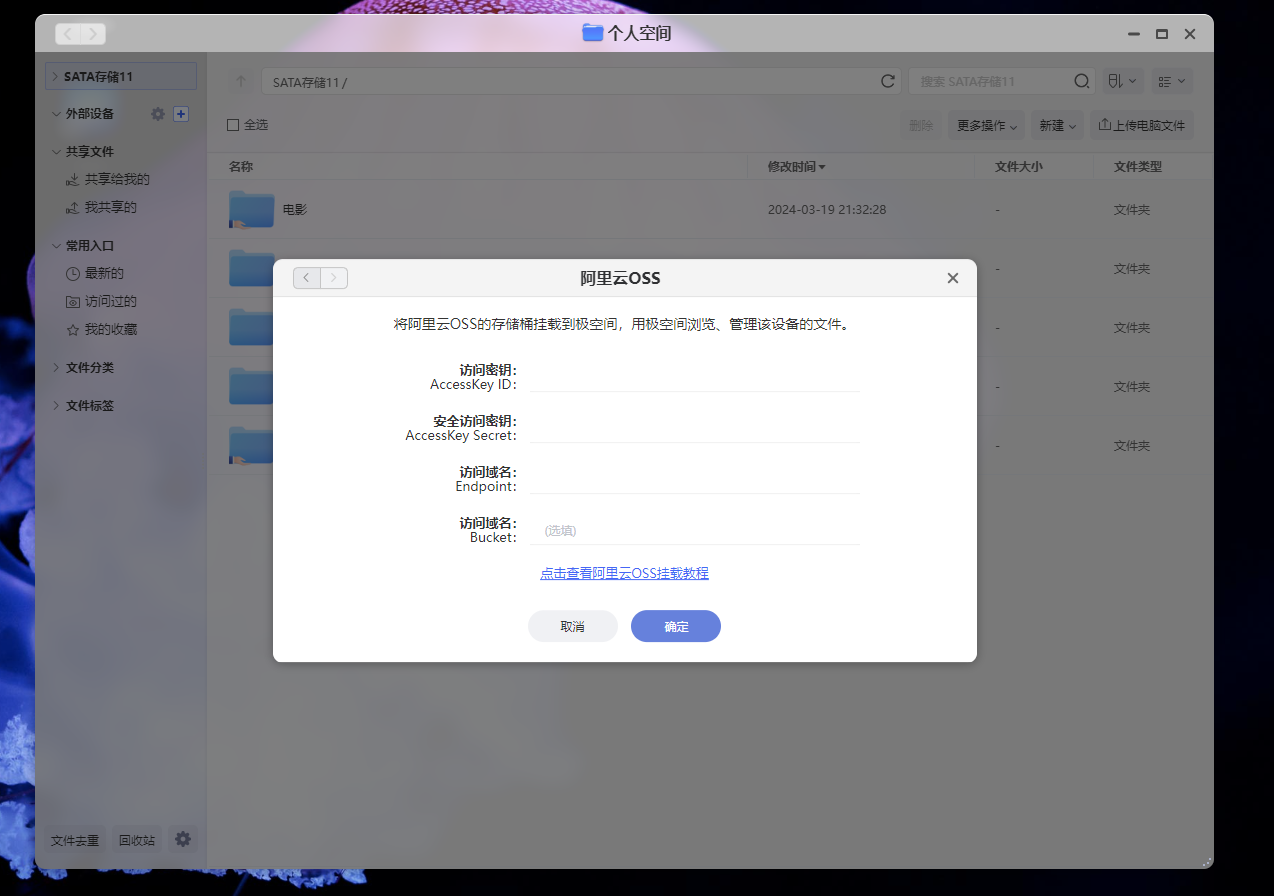
Task: Click the settings gear next to 外部设备
Action: [157, 113]
